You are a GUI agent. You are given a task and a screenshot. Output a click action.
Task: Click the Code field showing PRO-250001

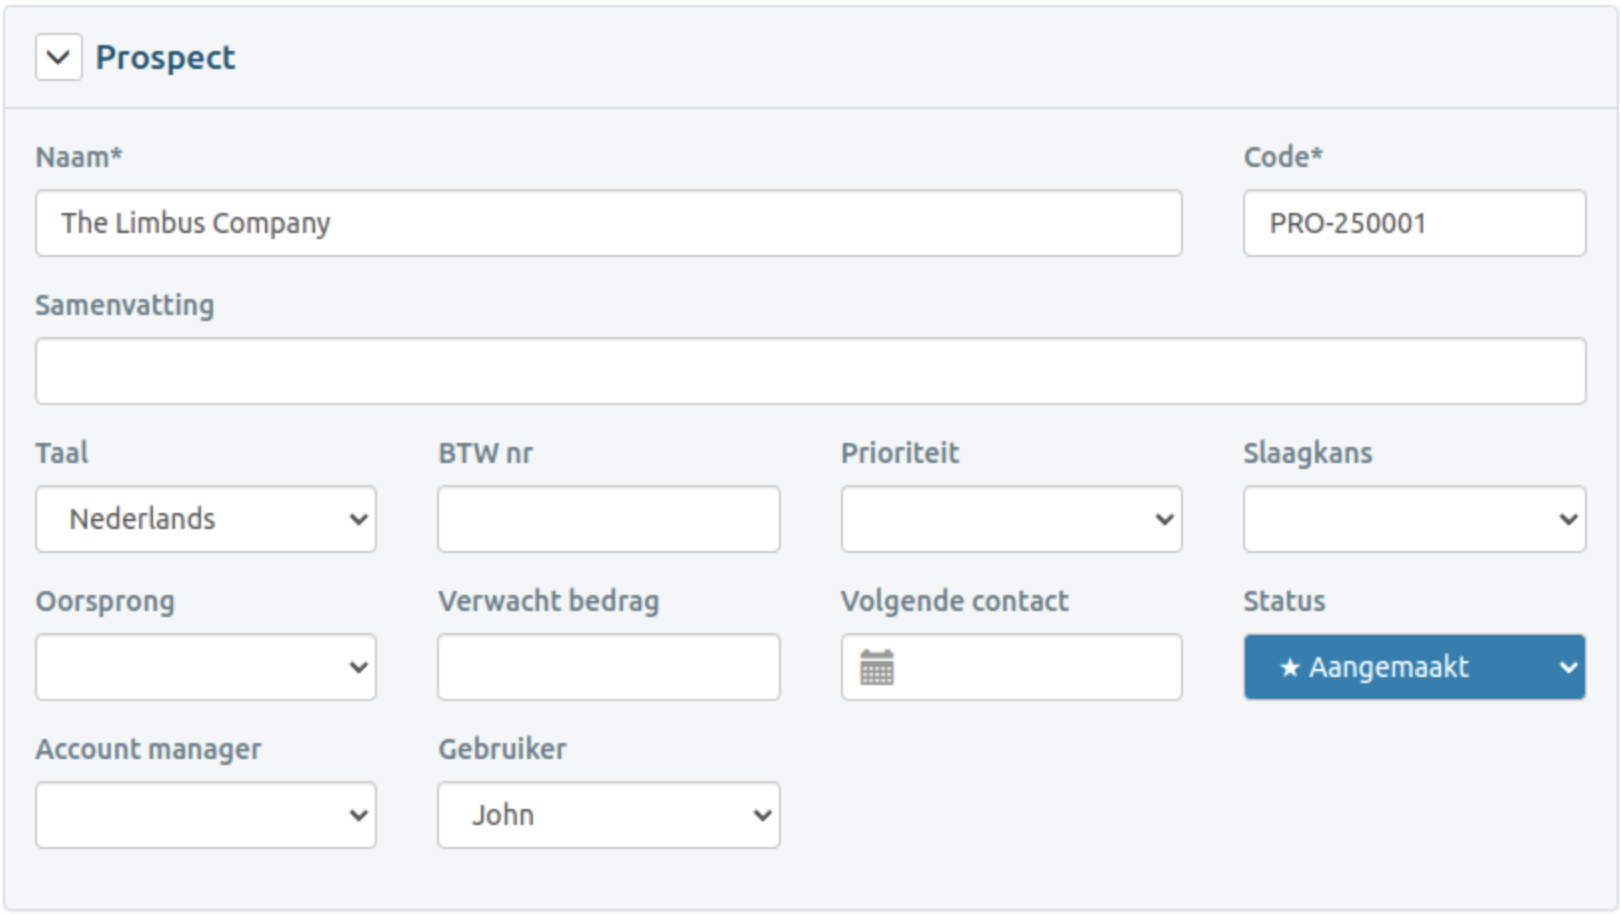coord(1413,223)
